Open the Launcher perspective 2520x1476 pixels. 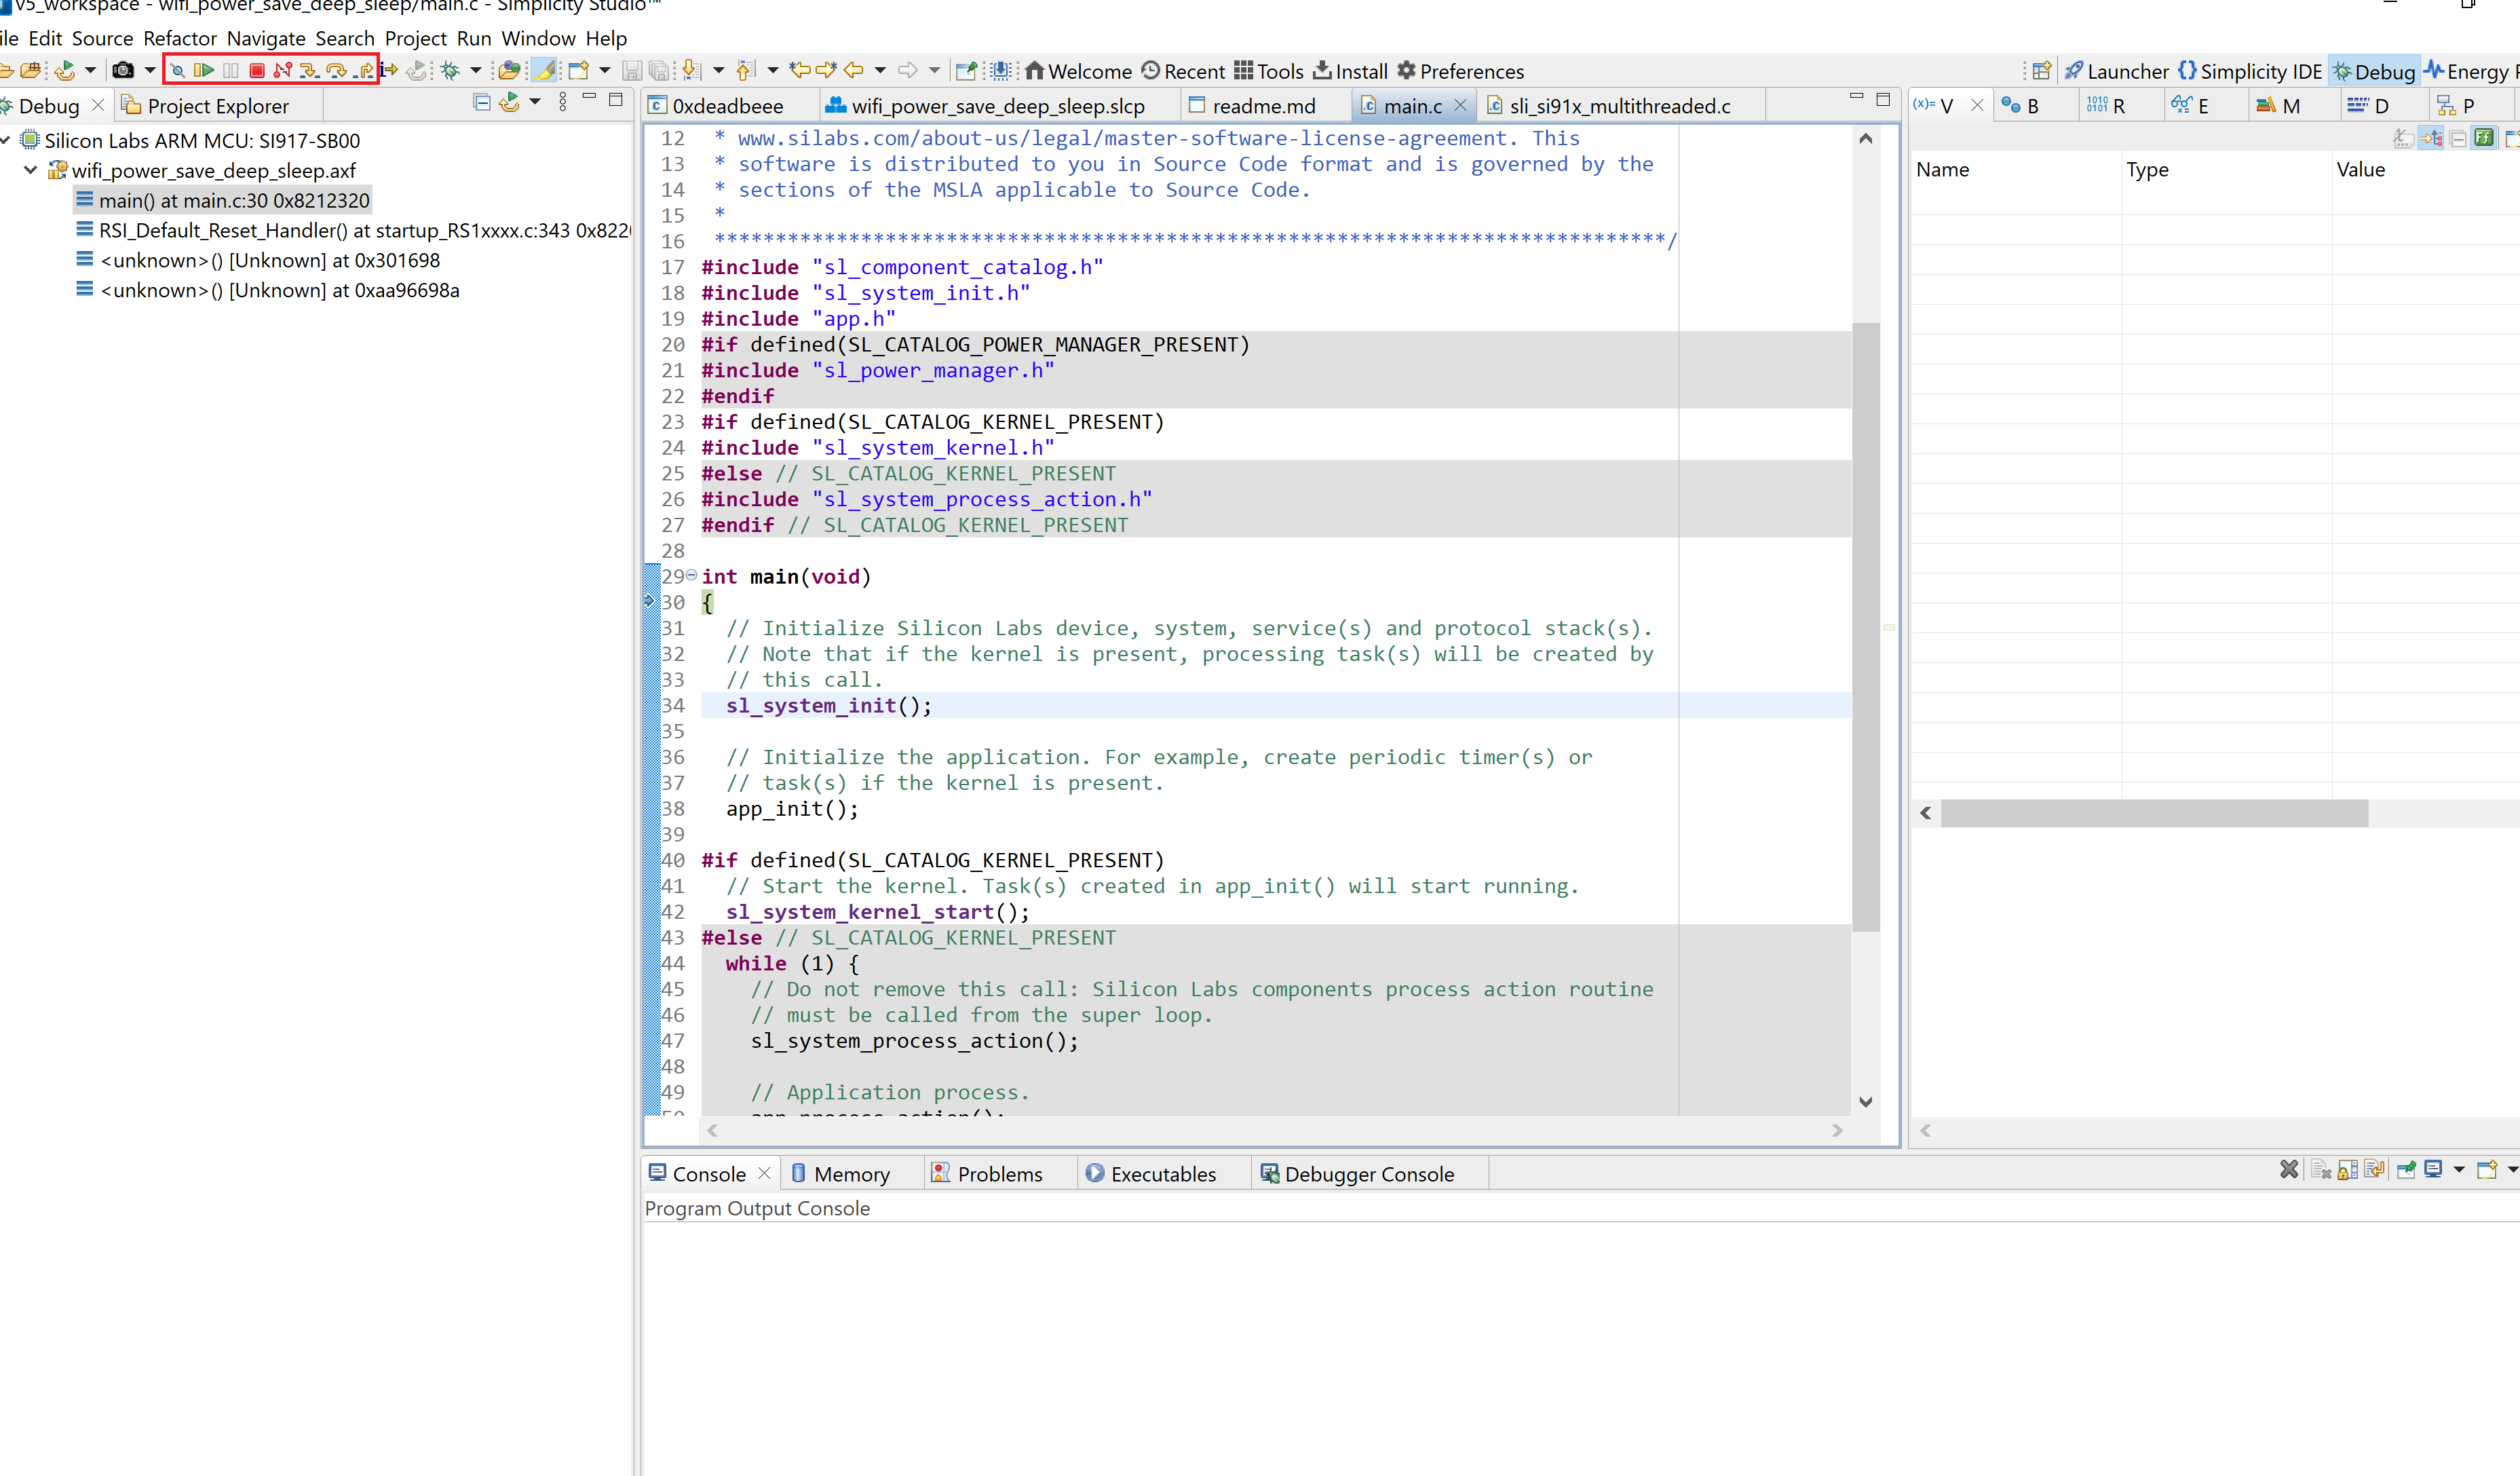2116,71
